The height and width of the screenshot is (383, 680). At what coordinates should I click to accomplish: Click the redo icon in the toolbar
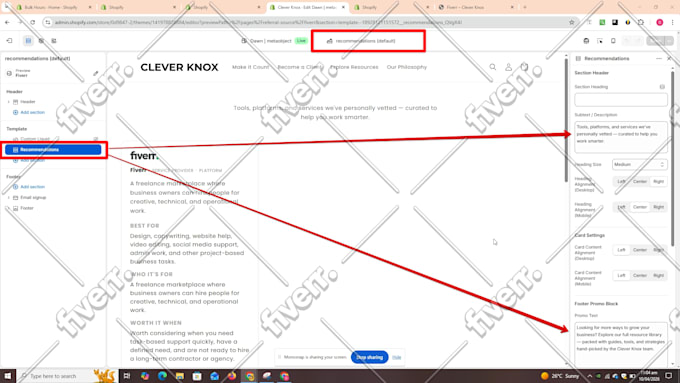638,41
